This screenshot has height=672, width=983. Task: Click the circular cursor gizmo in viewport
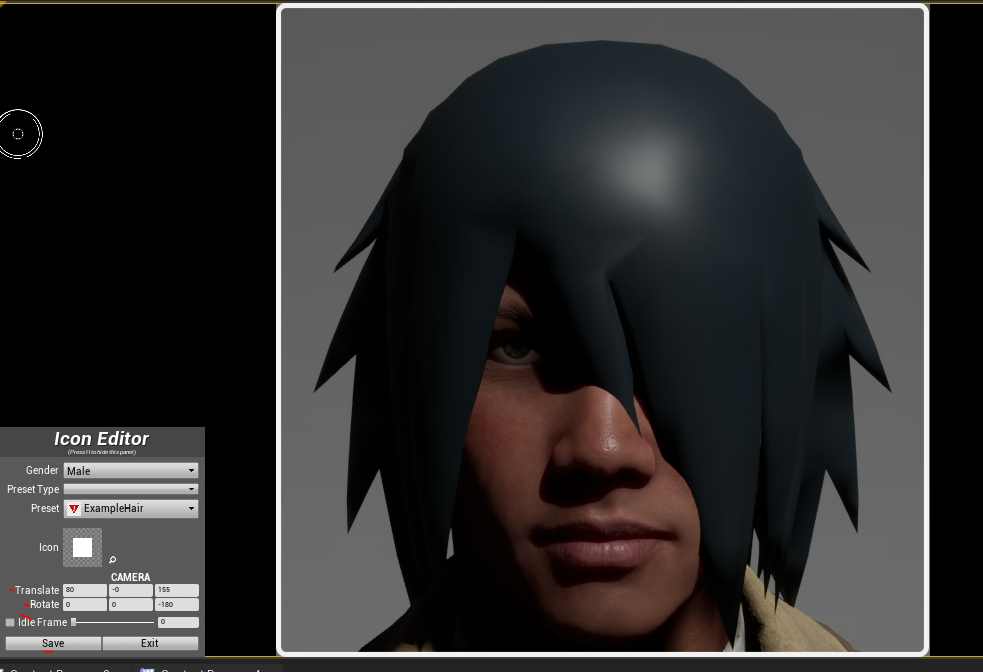click(19, 134)
